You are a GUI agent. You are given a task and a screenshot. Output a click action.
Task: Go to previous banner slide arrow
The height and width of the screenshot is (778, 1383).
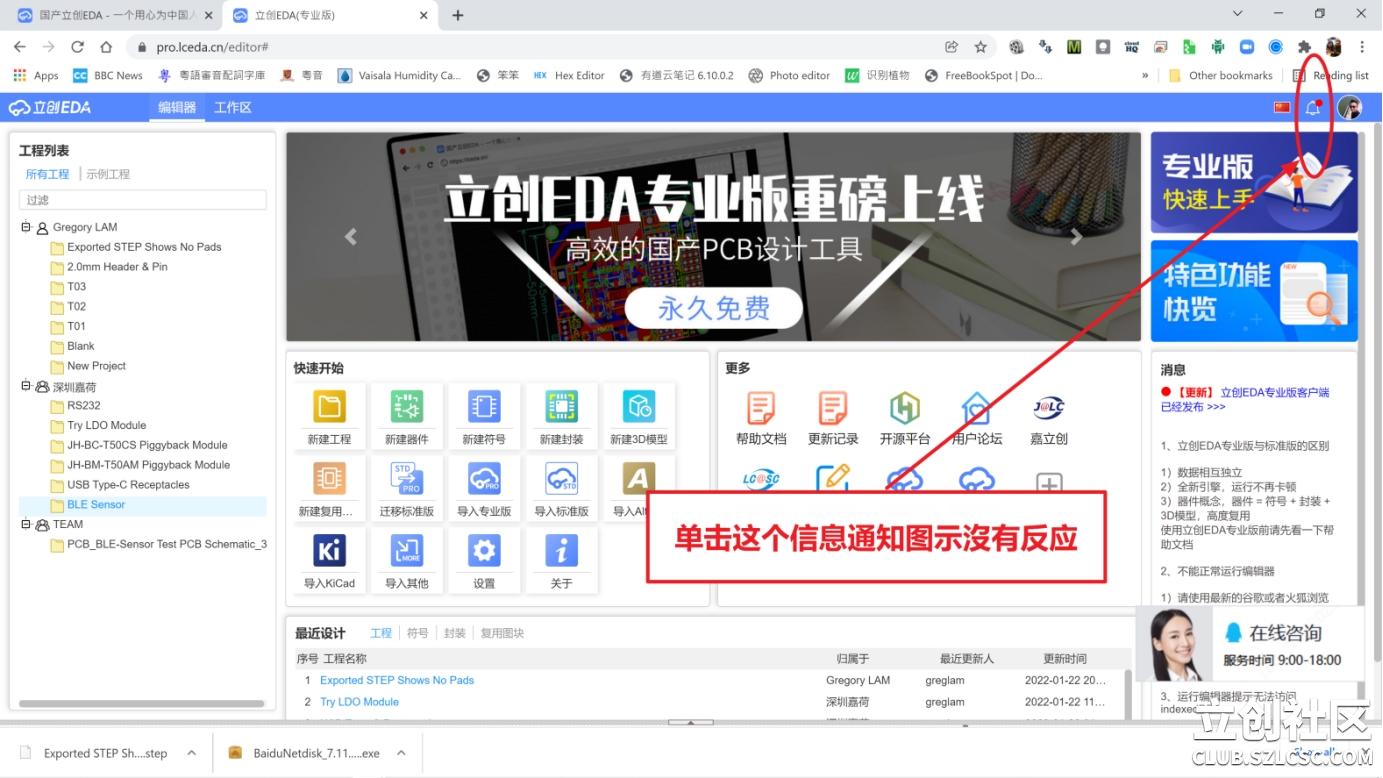point(351,237)
